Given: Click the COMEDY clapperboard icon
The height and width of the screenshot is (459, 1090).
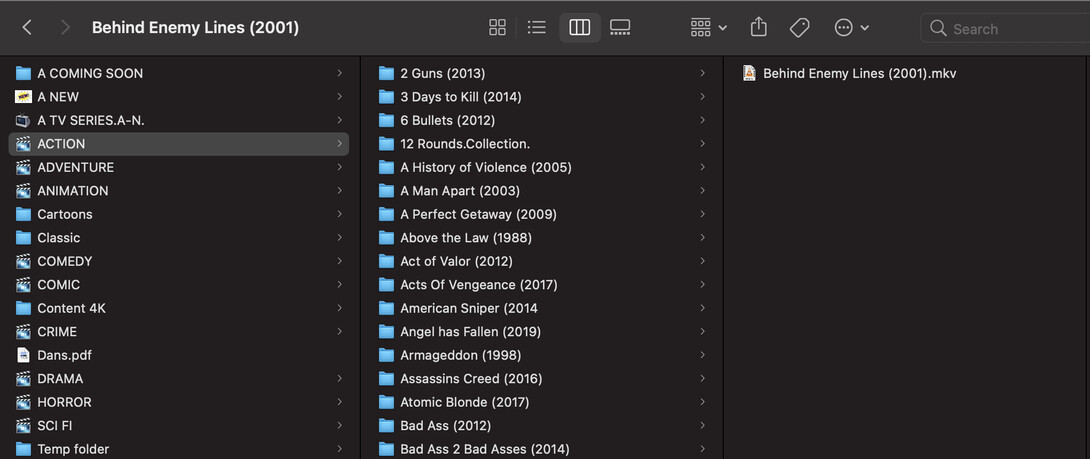Looking at the screenshot, I should tap(24, 261).
